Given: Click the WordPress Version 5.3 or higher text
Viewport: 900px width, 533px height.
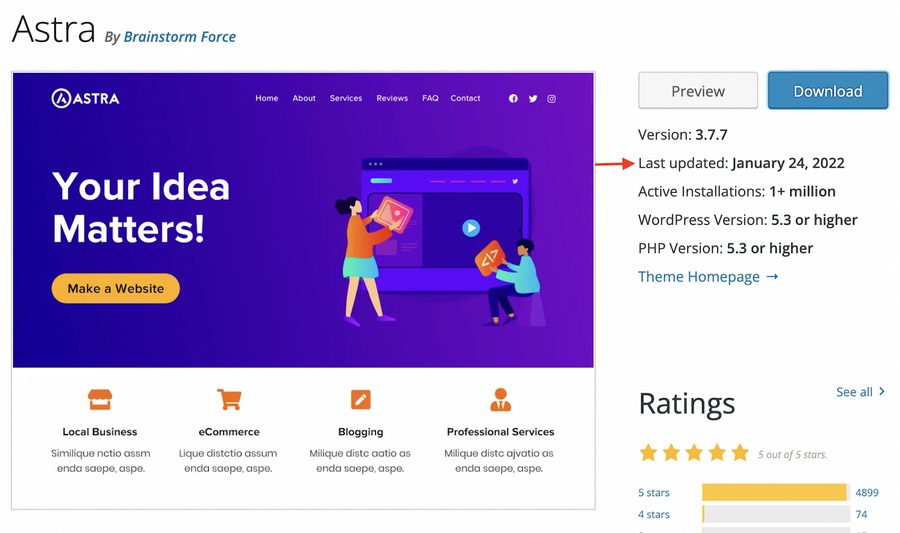Looking at the screenshot, I should click(x=747, y=220).
